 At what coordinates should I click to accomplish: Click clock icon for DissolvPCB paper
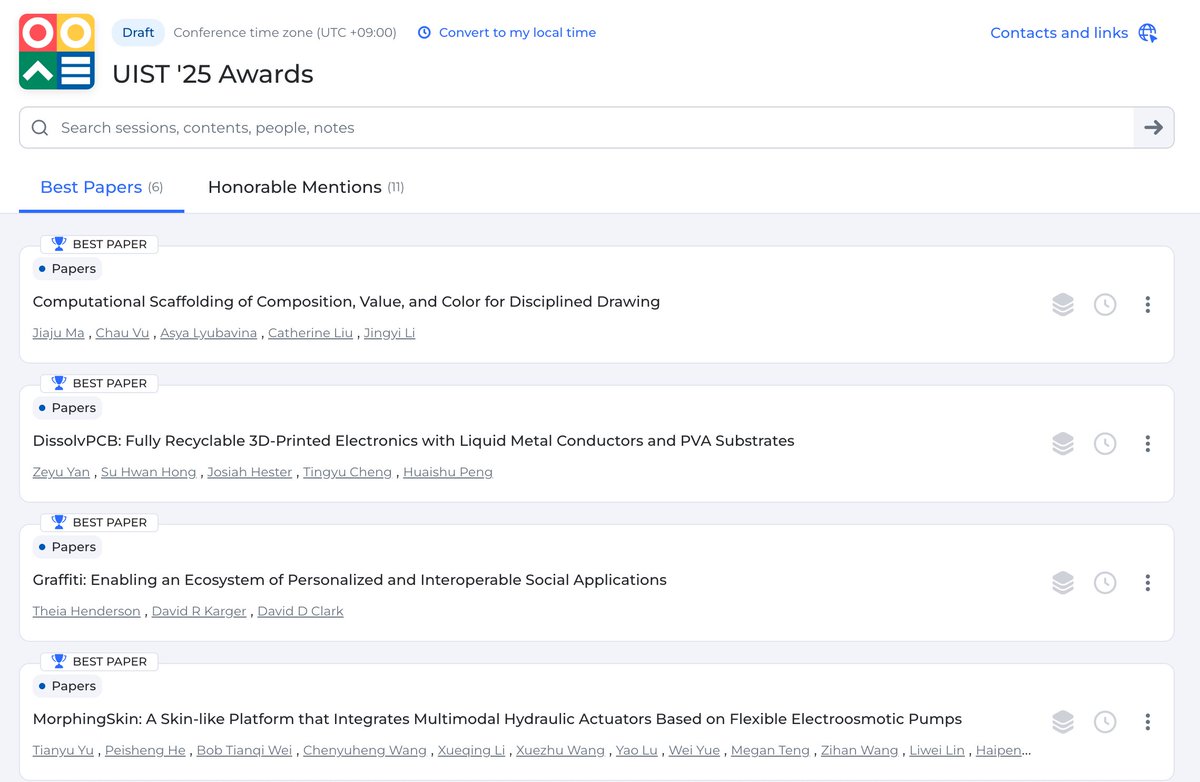(1105, 444)
